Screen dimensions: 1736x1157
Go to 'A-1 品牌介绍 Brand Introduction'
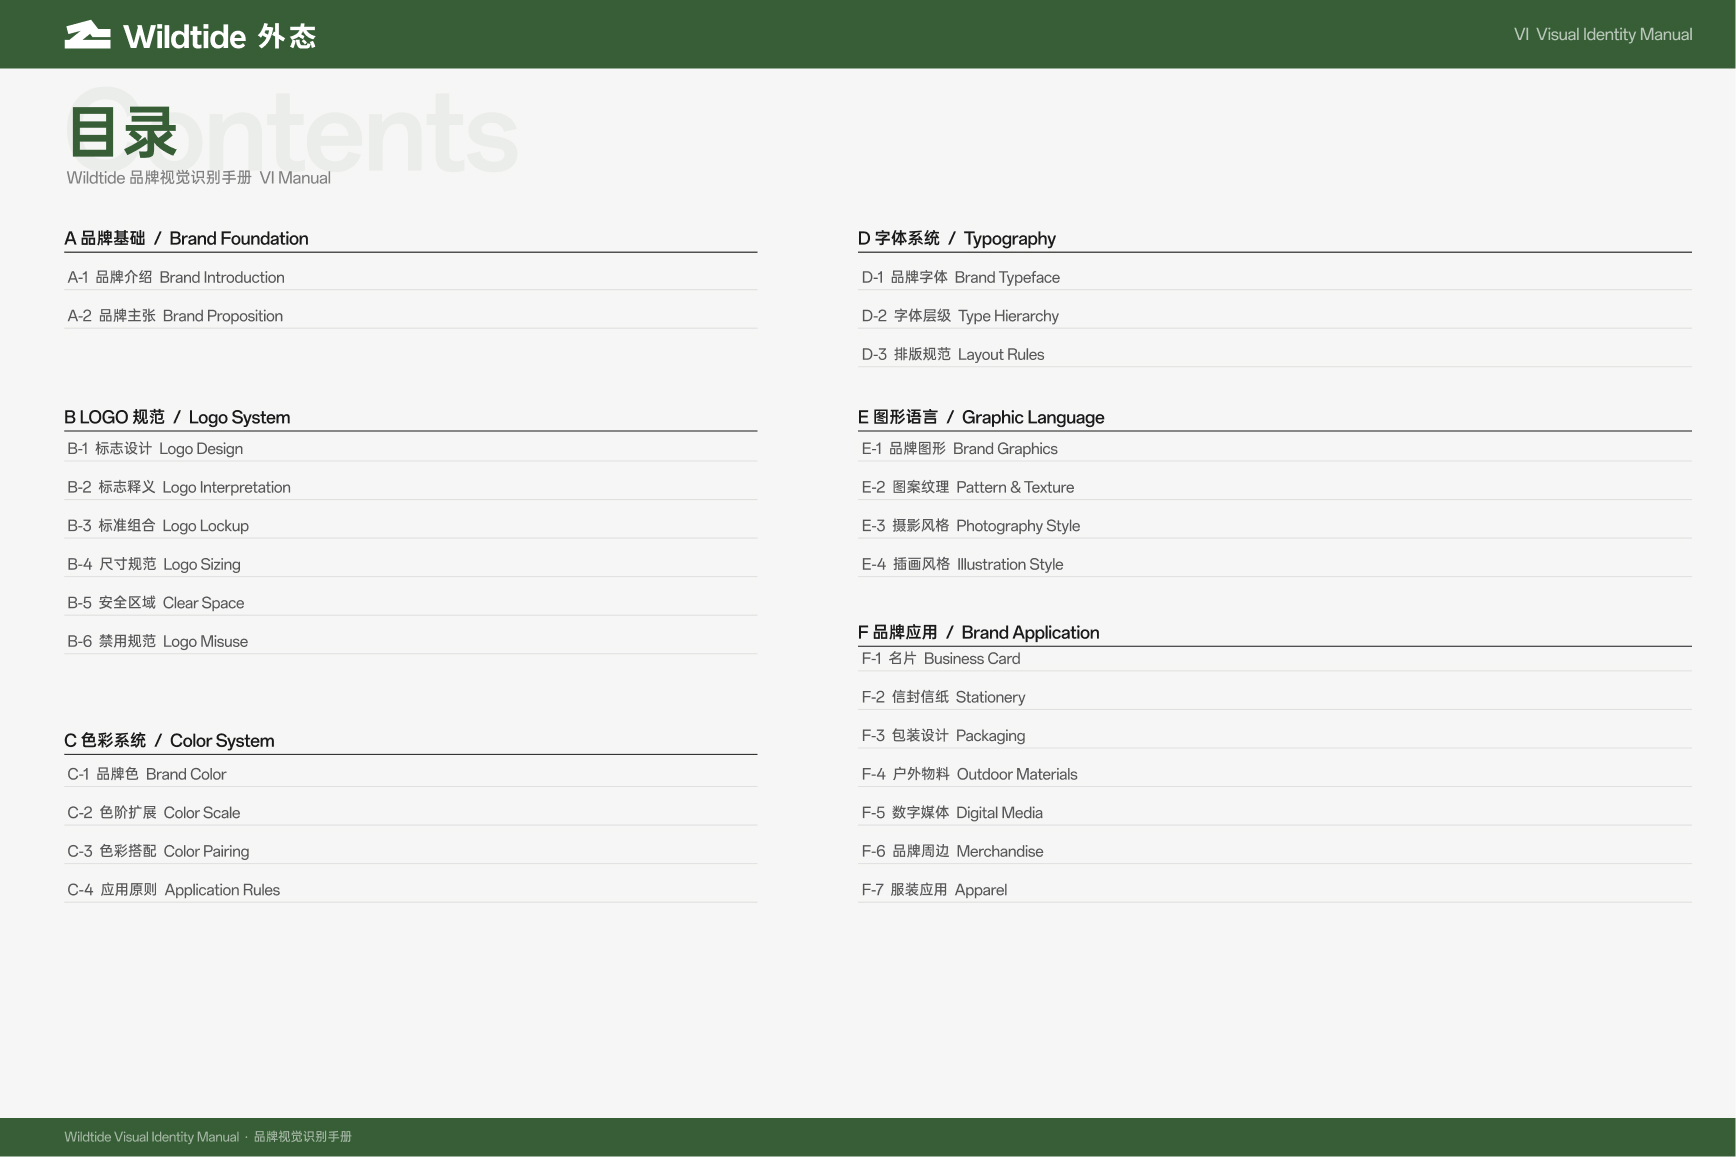click(x=176, y=277)
